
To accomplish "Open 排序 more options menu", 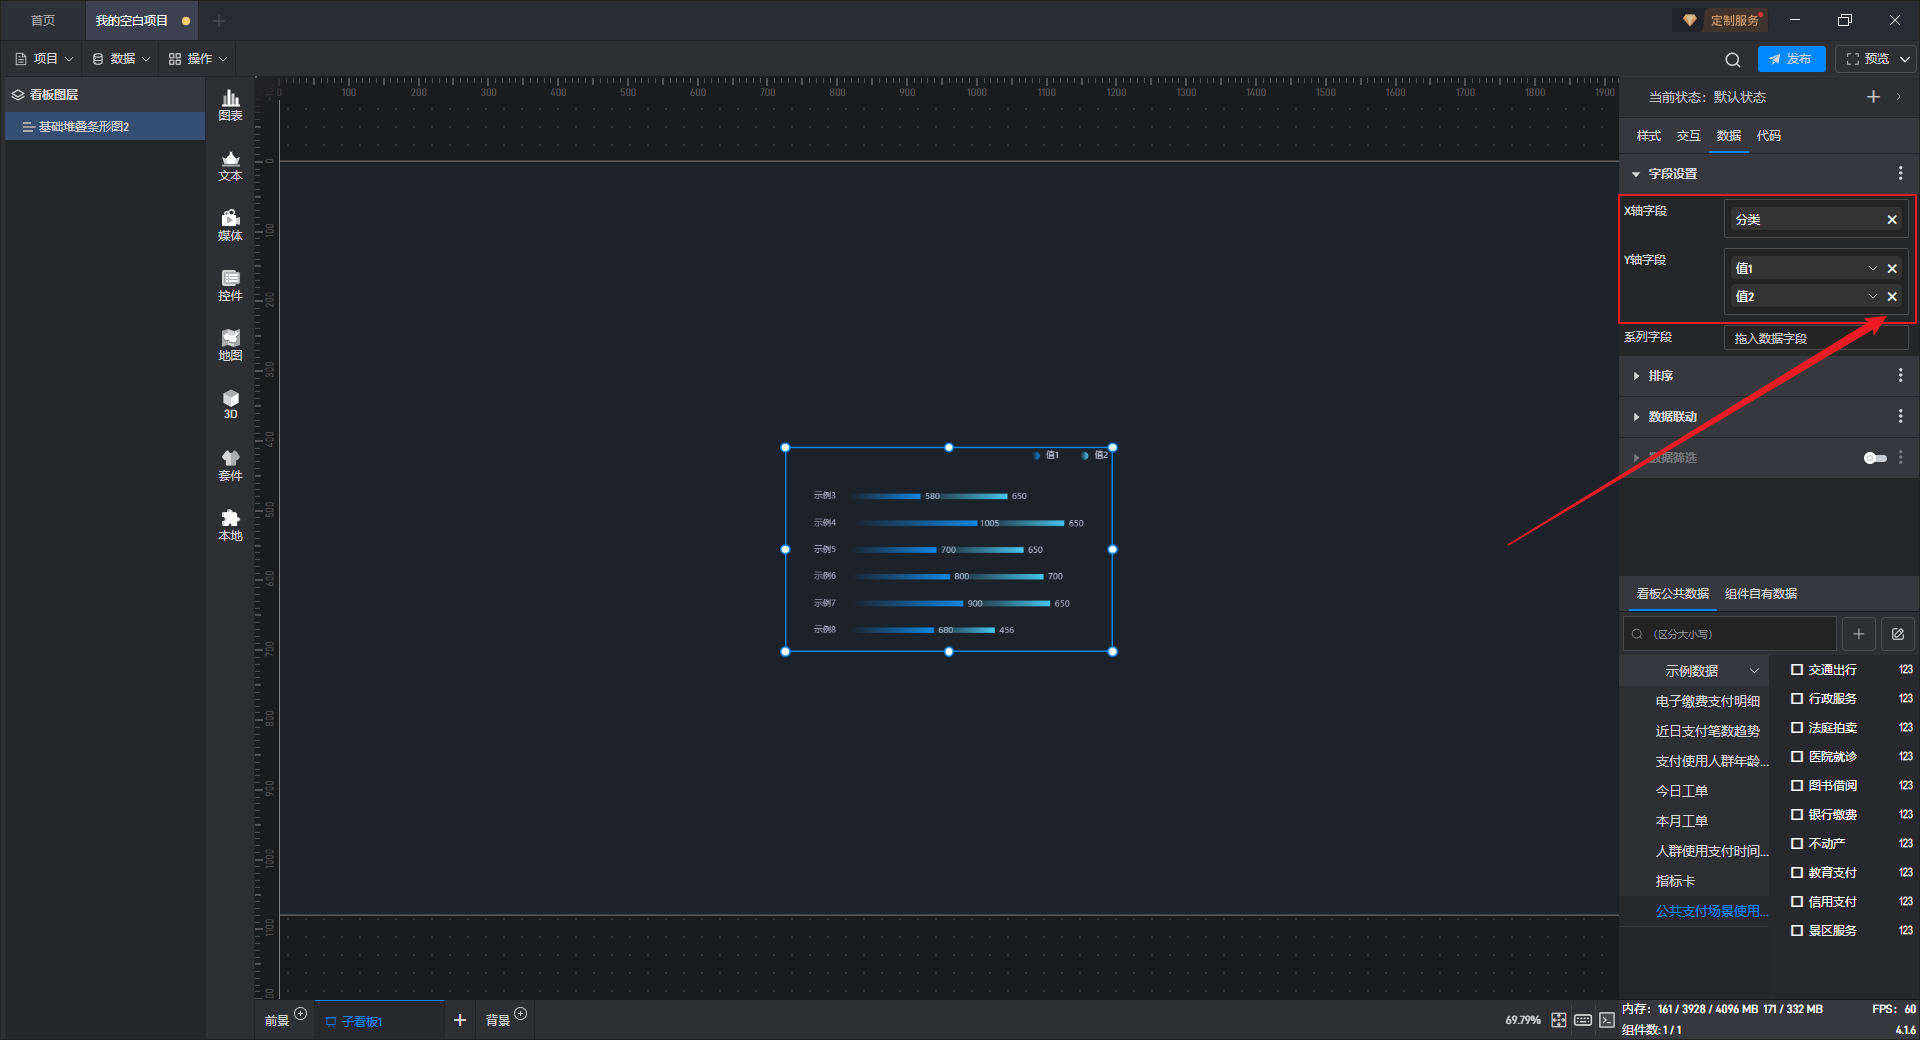I will coord(1900,375).
